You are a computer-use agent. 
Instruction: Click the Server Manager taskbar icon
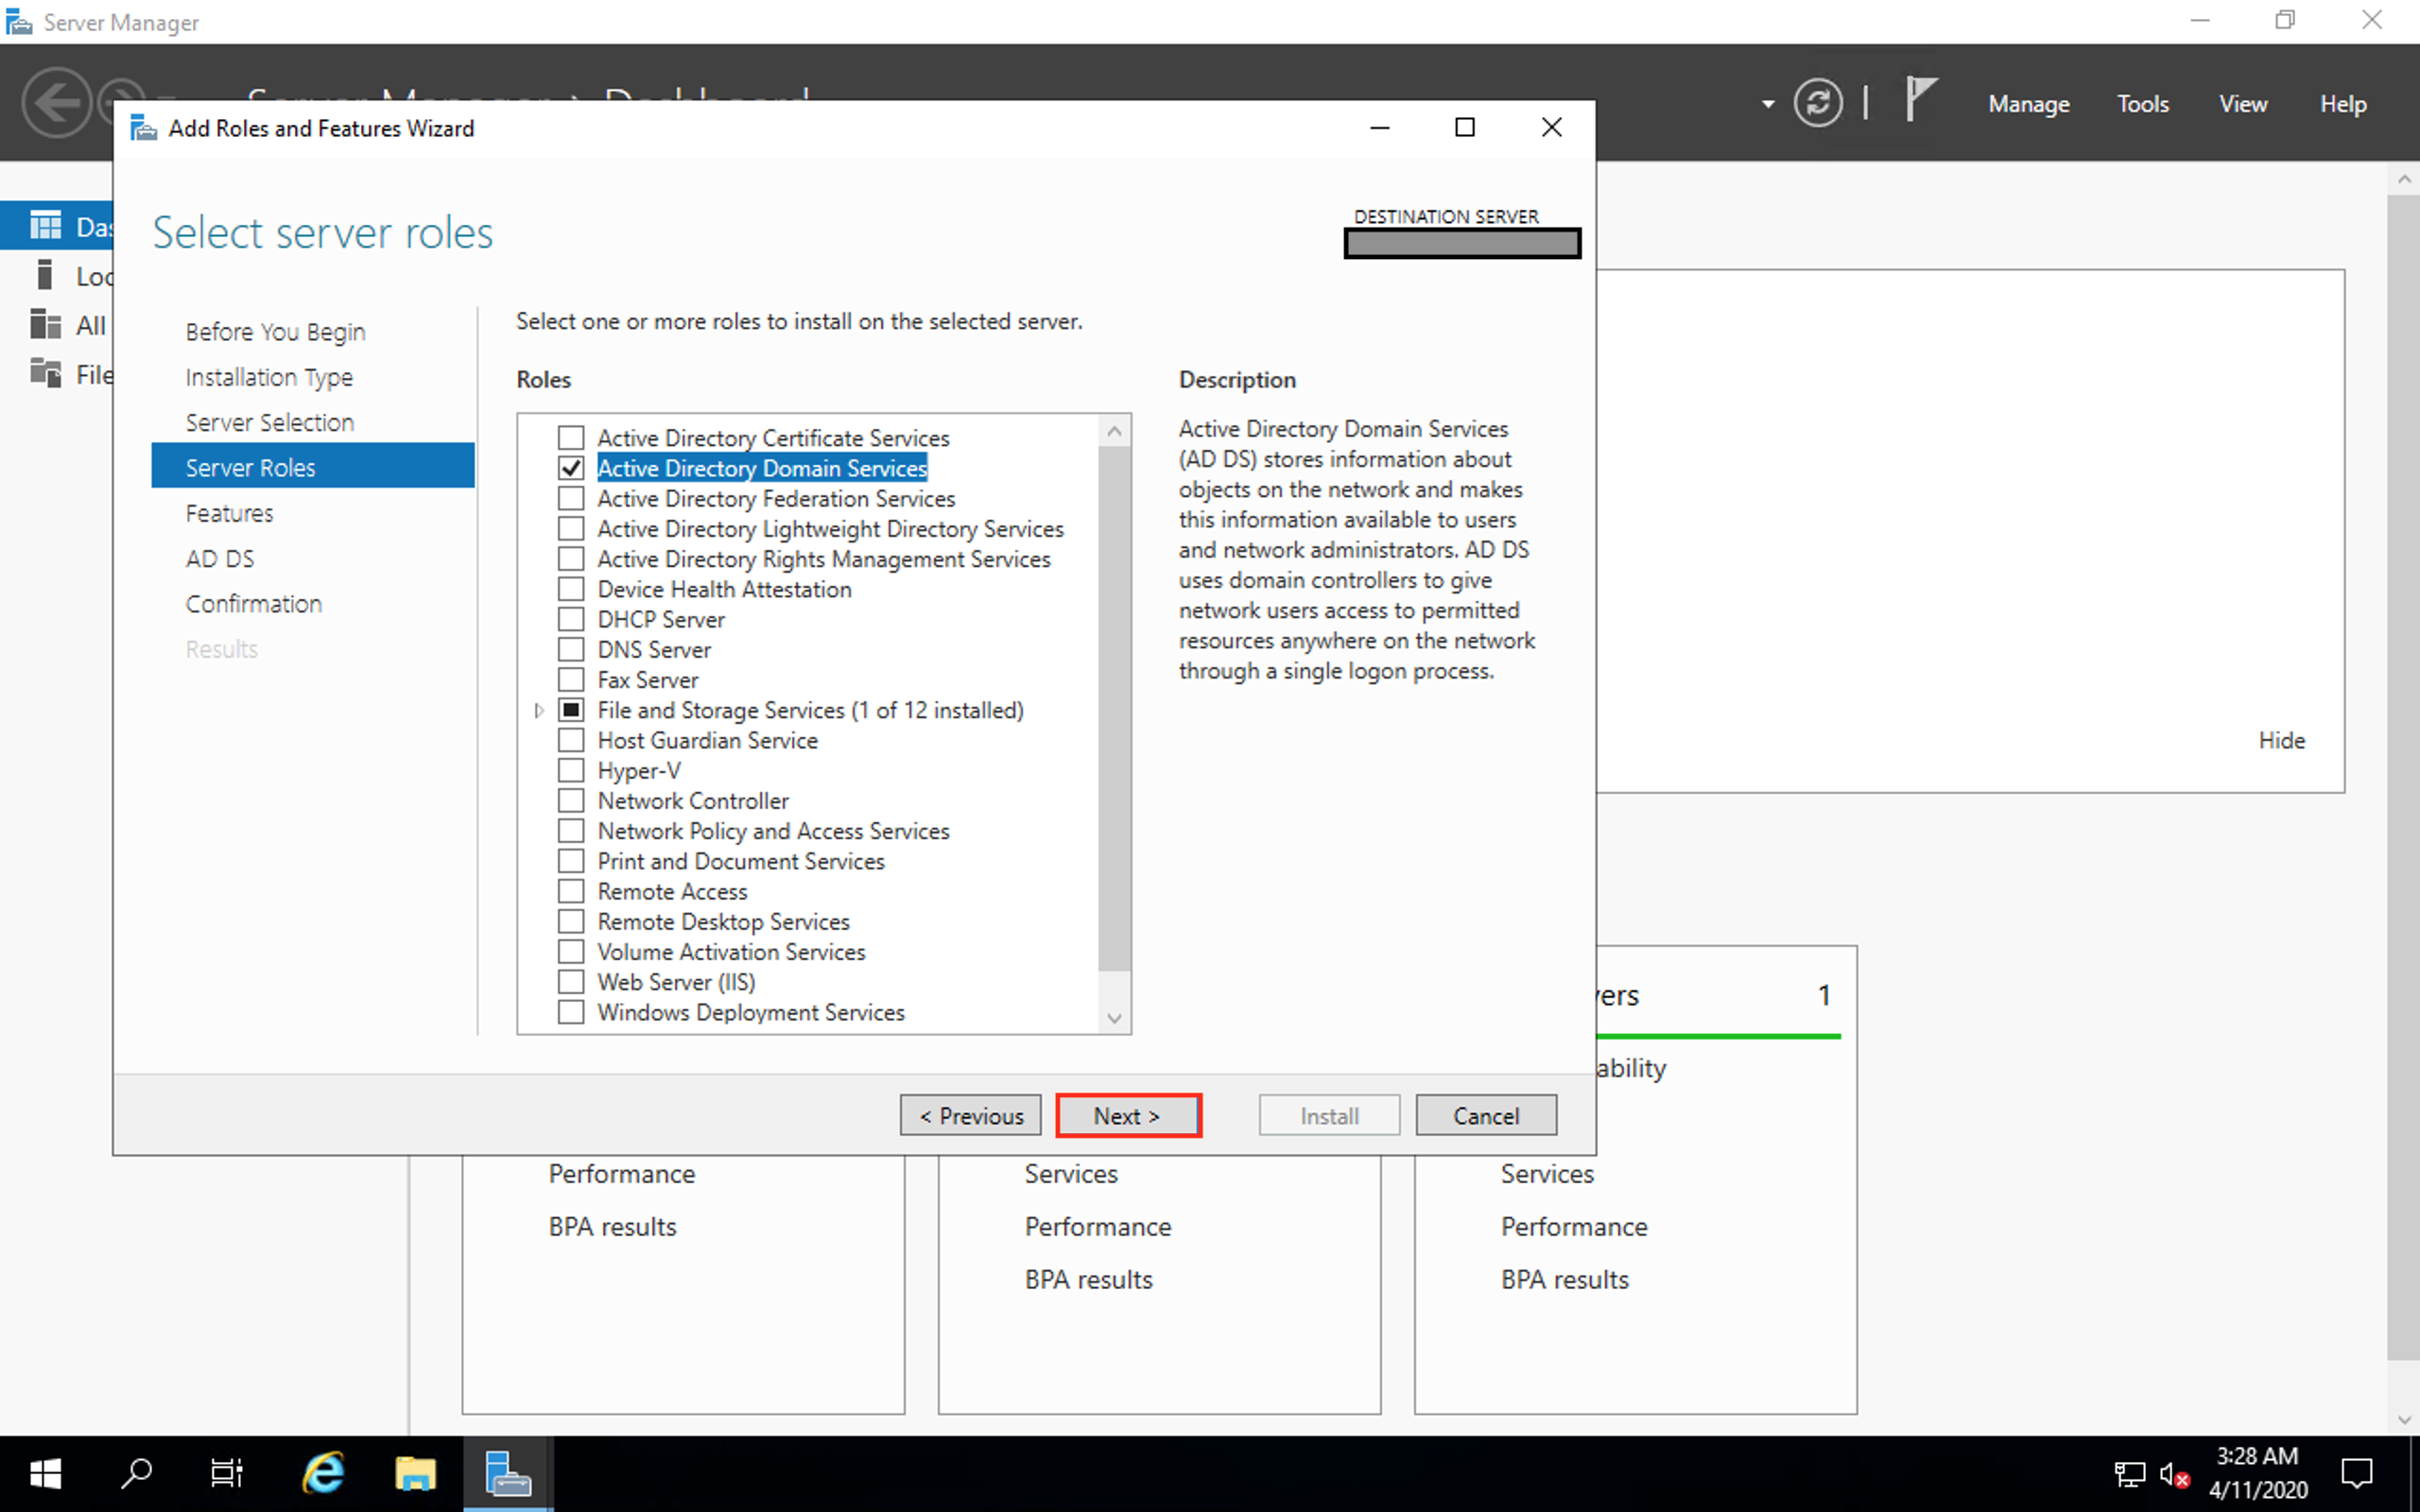[508, 1473]
